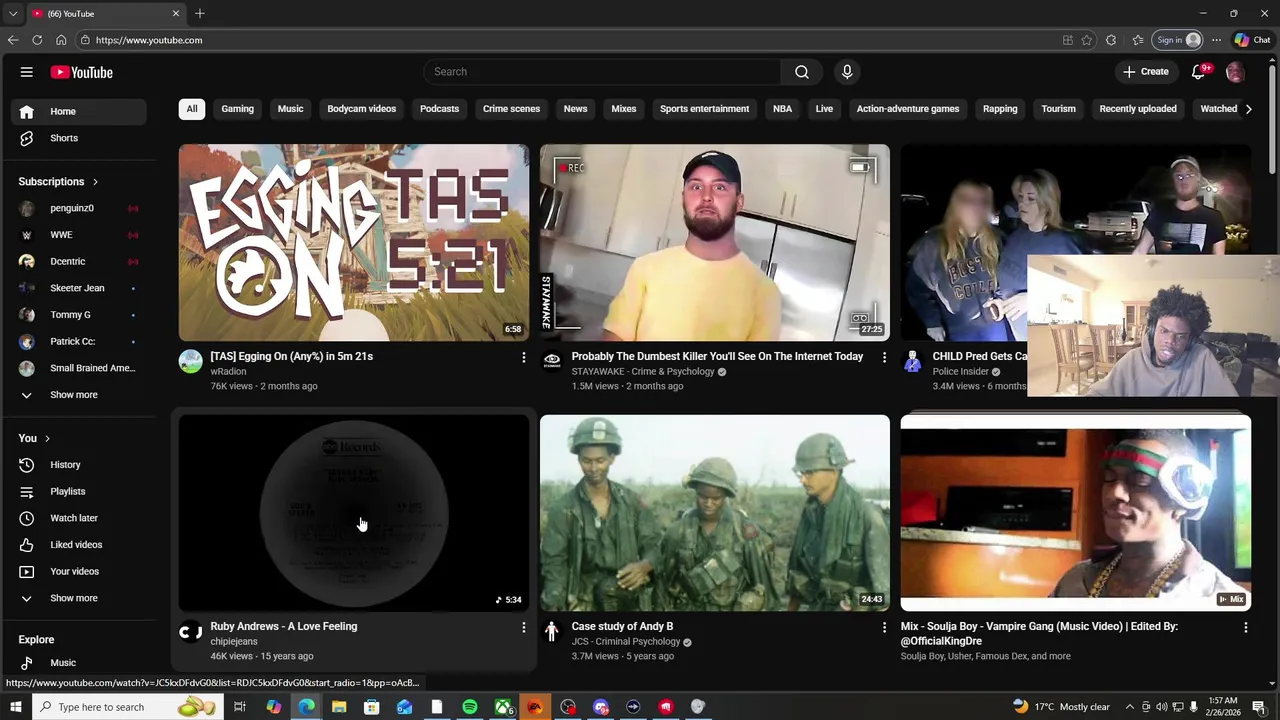Viewport: 1280px width, 720px height.
Task: Open more options for Ruby Andrews video
Action: coord(523,627)
